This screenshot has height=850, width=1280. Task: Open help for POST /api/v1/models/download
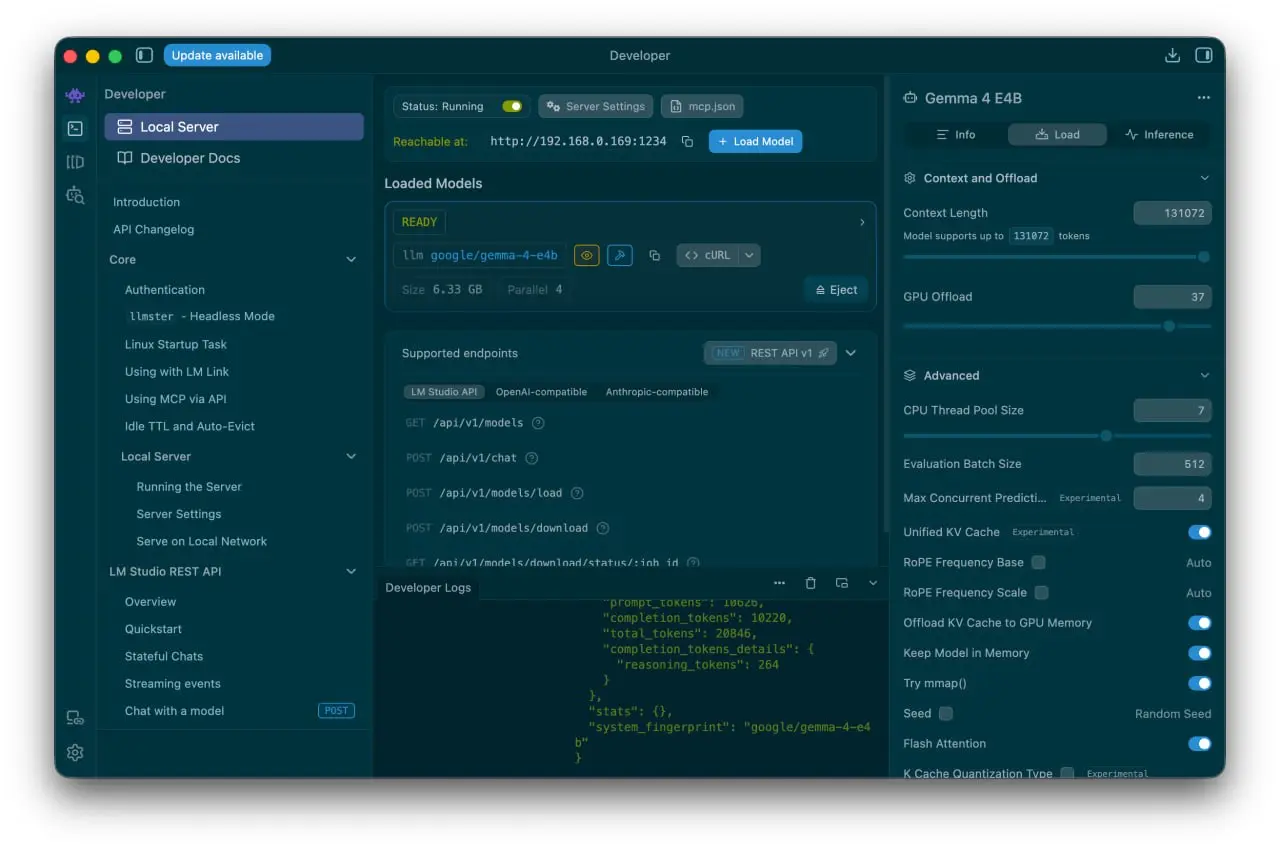(603, 528)
